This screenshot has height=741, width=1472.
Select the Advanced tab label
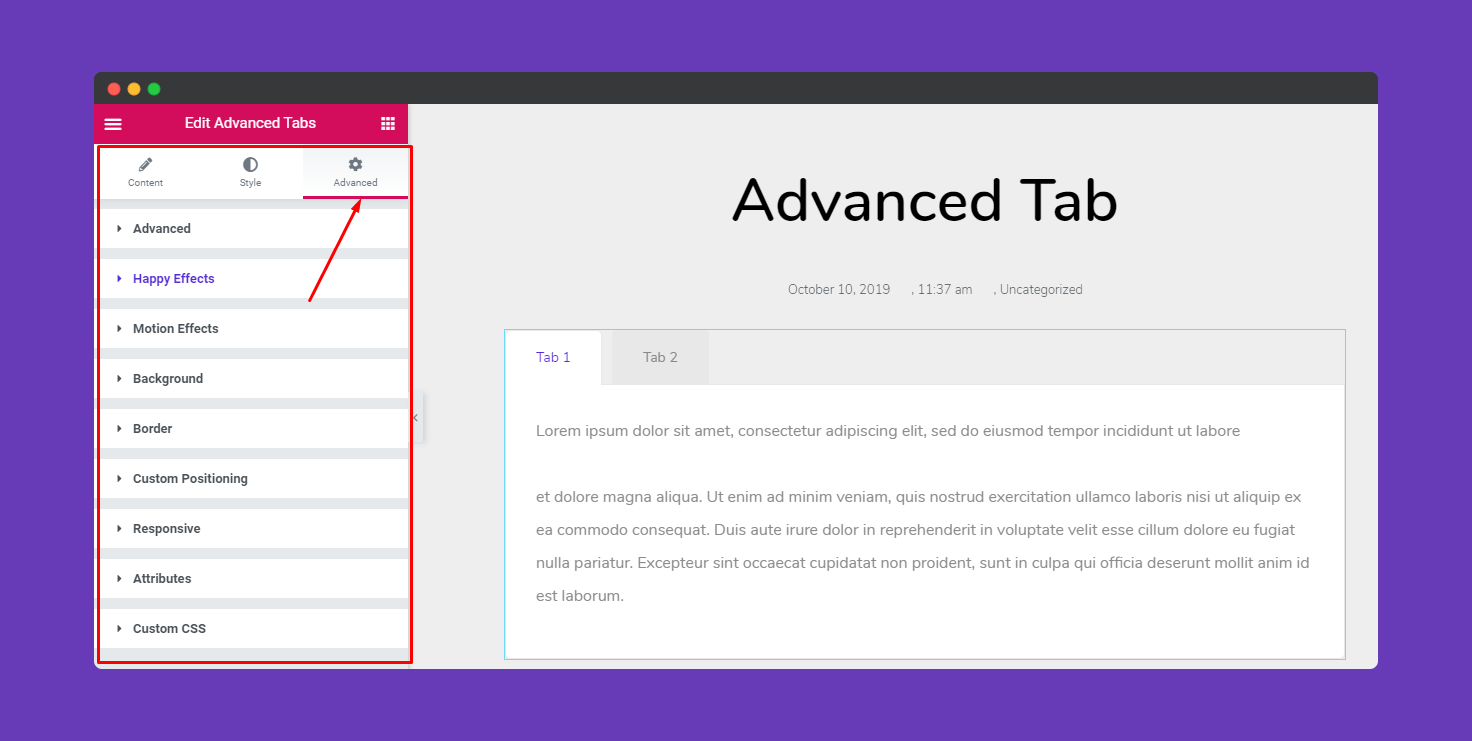coord(355,183)
